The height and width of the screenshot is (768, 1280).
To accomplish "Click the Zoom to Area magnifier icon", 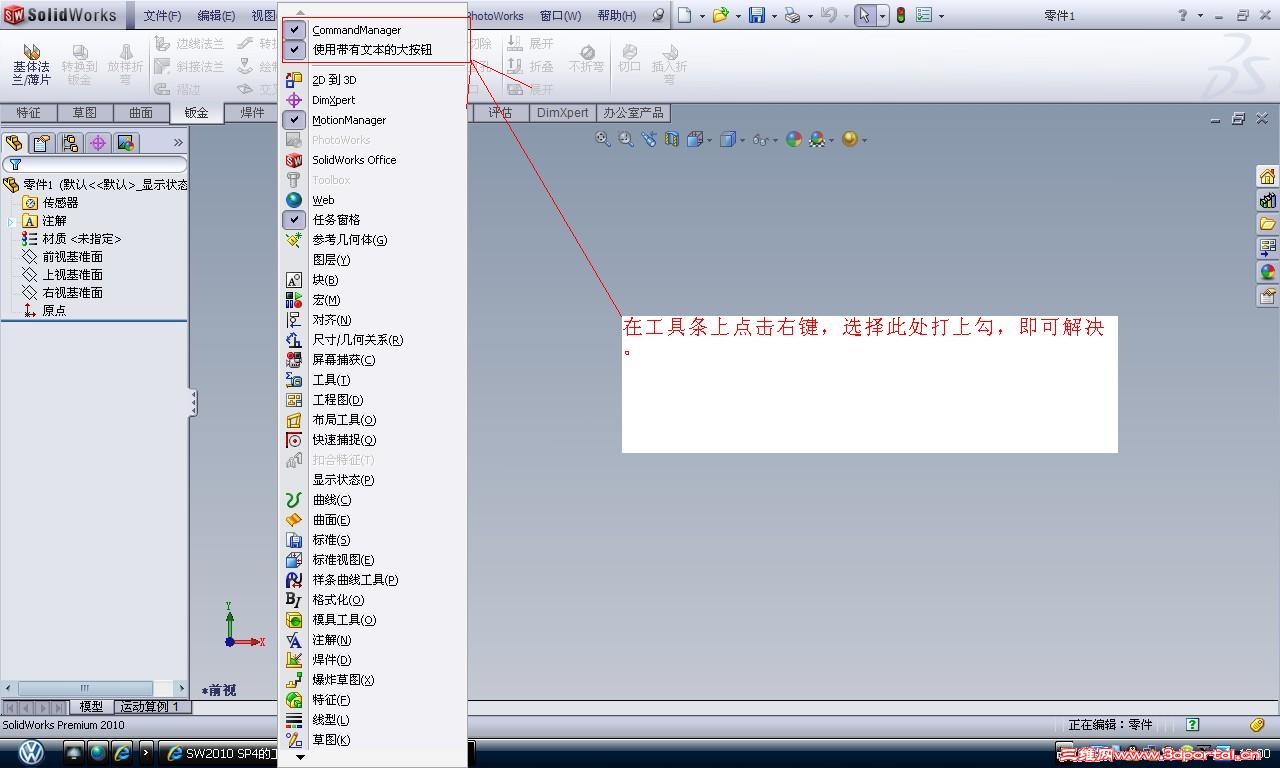I will click(x=626, y=140).
